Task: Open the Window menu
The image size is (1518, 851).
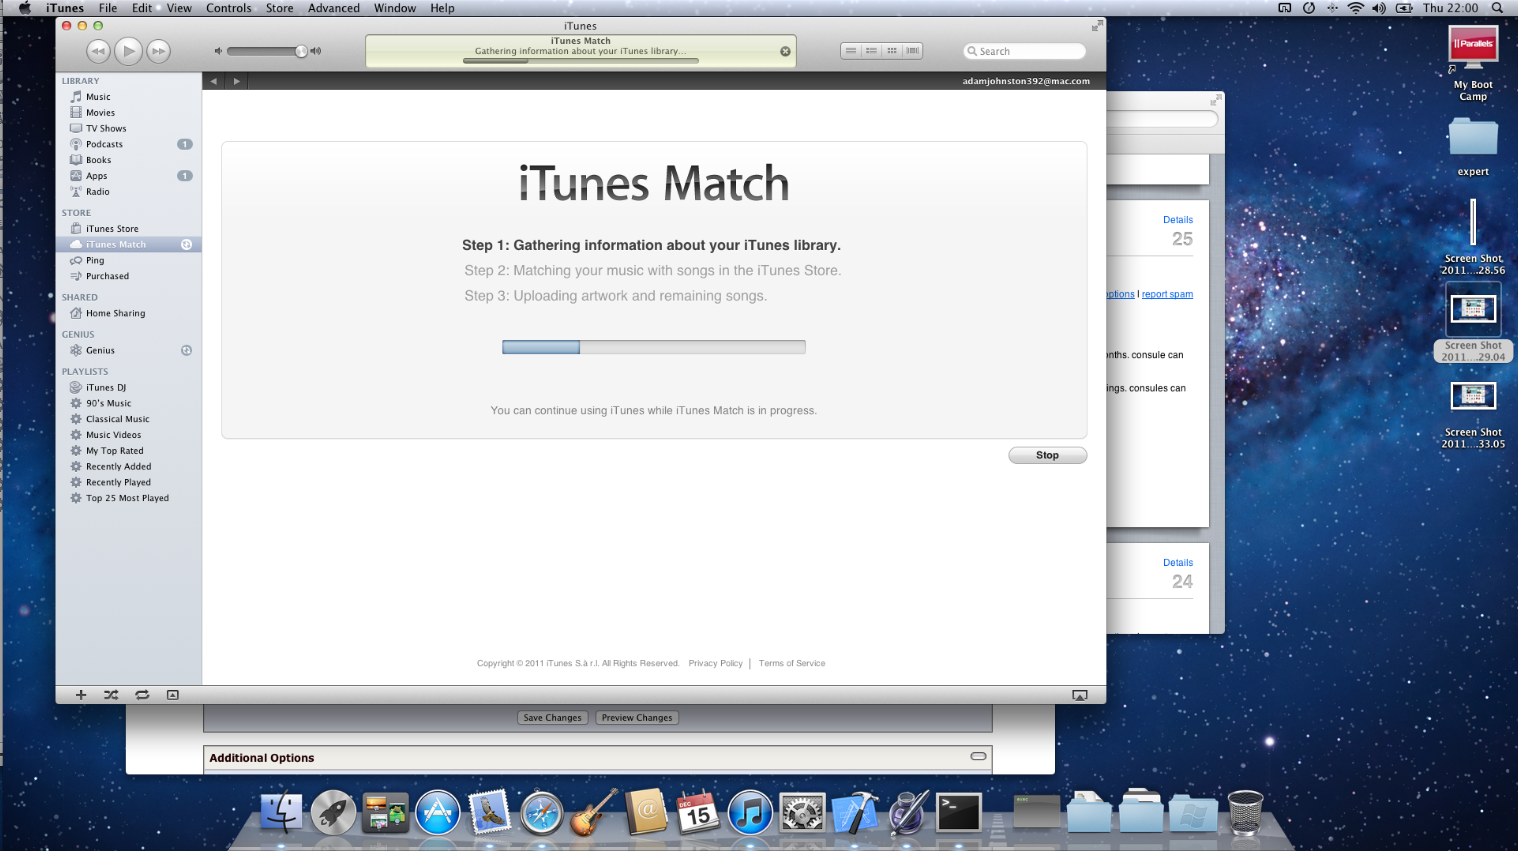Action: pos(395,8)
